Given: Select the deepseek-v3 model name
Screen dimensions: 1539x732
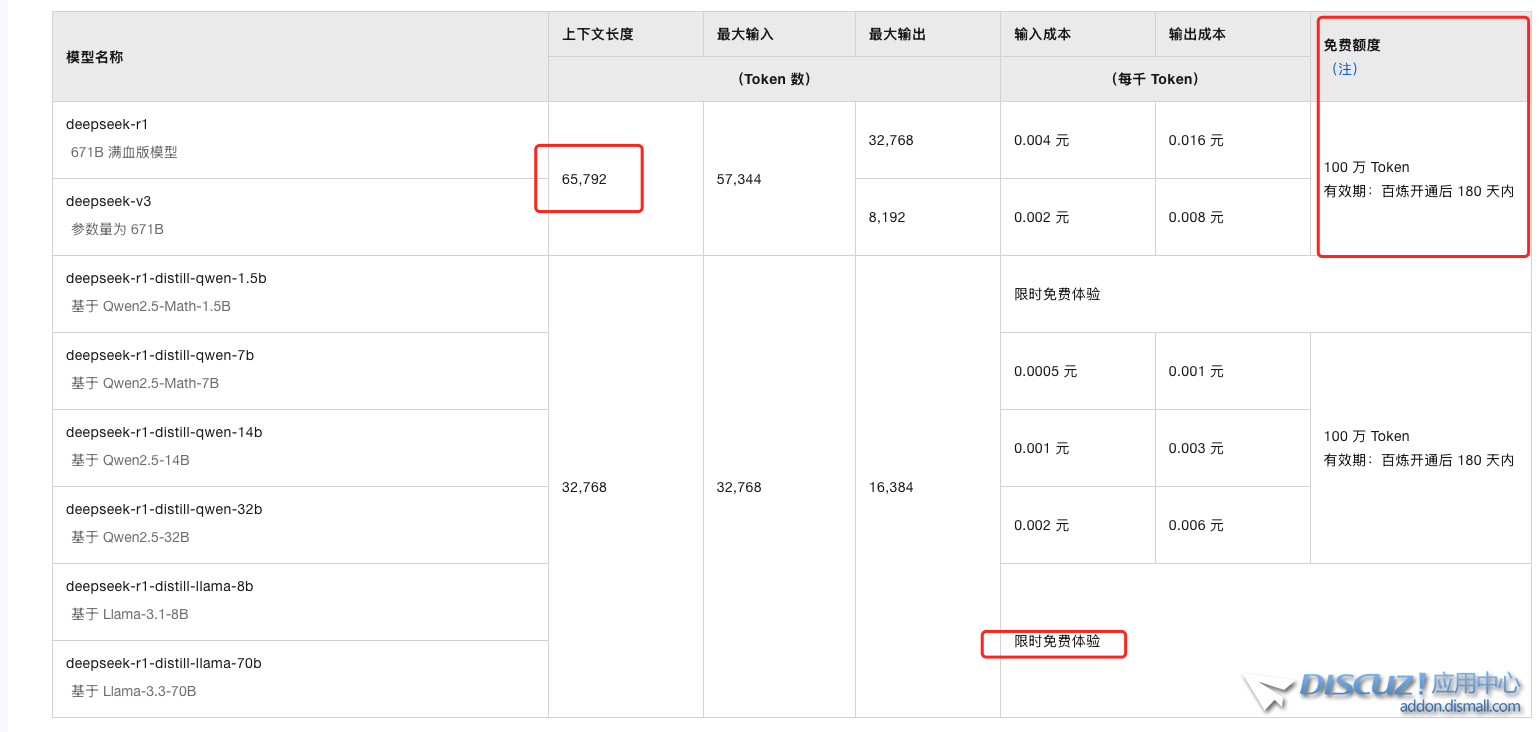Looking at the screenshot, I should tap(108, 201).
